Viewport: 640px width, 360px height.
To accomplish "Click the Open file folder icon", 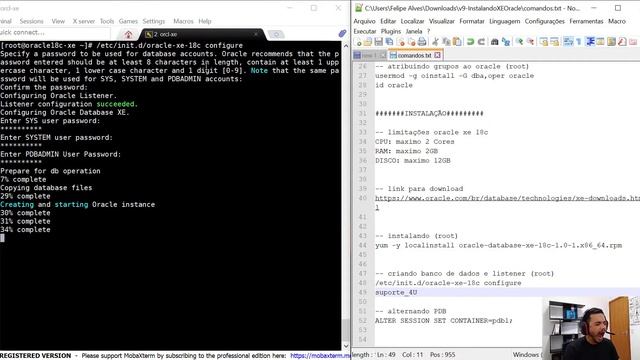I will tap(368, 42).
